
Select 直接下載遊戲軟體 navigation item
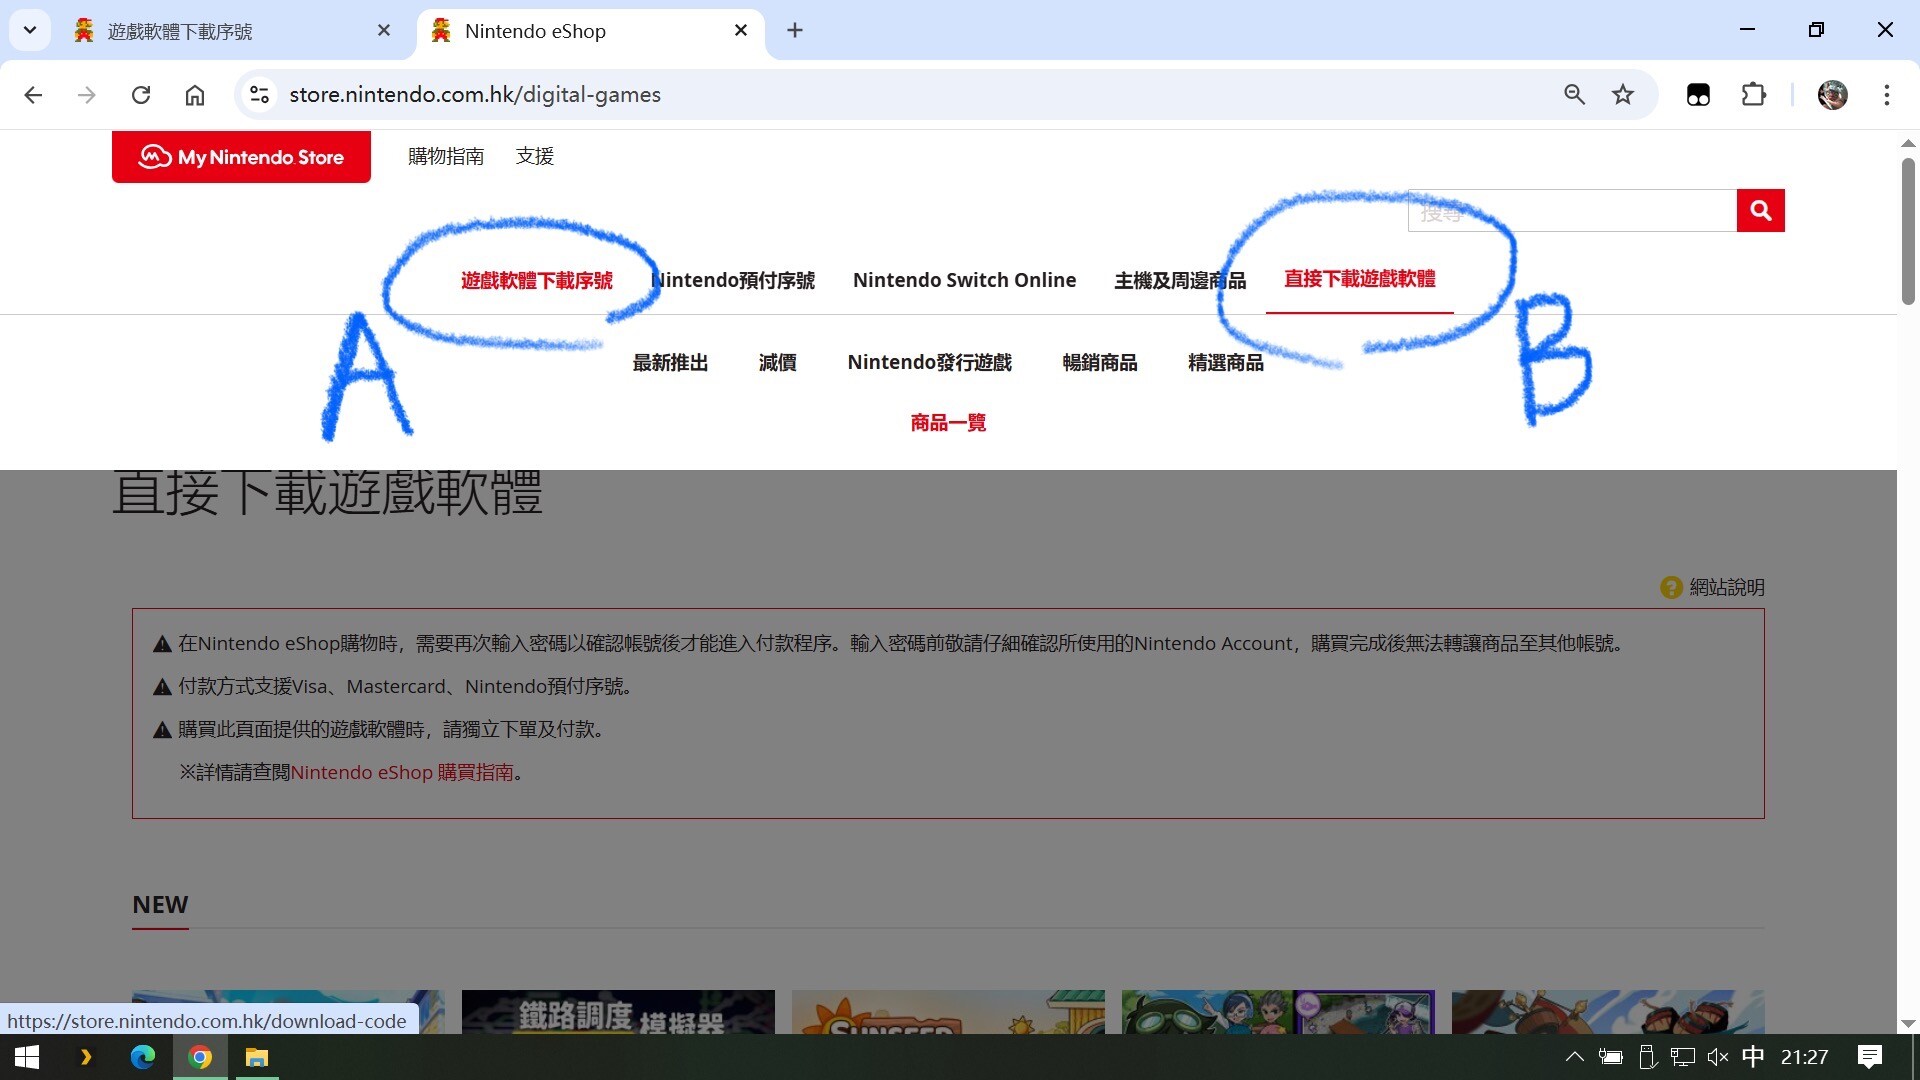tap(1360, 279)
